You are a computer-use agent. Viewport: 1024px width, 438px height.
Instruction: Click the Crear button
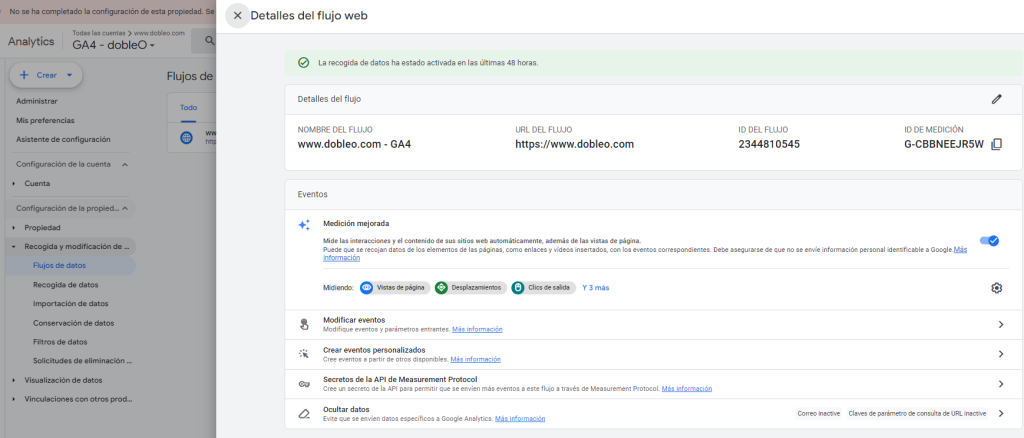[x=46, y=75]
